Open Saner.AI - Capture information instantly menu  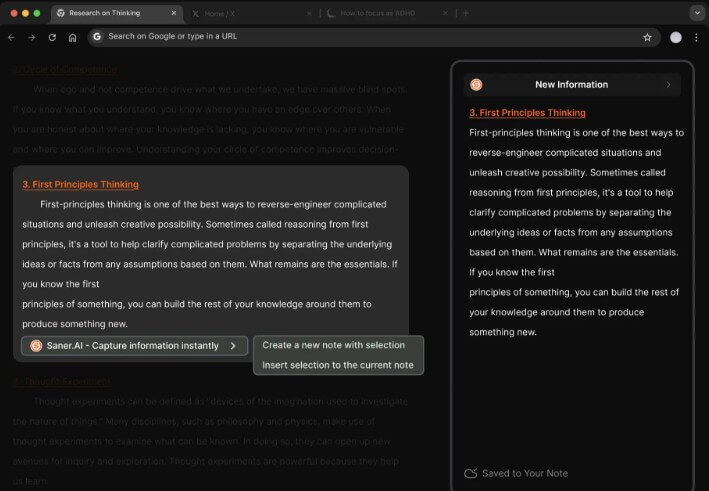click(134, 346)
